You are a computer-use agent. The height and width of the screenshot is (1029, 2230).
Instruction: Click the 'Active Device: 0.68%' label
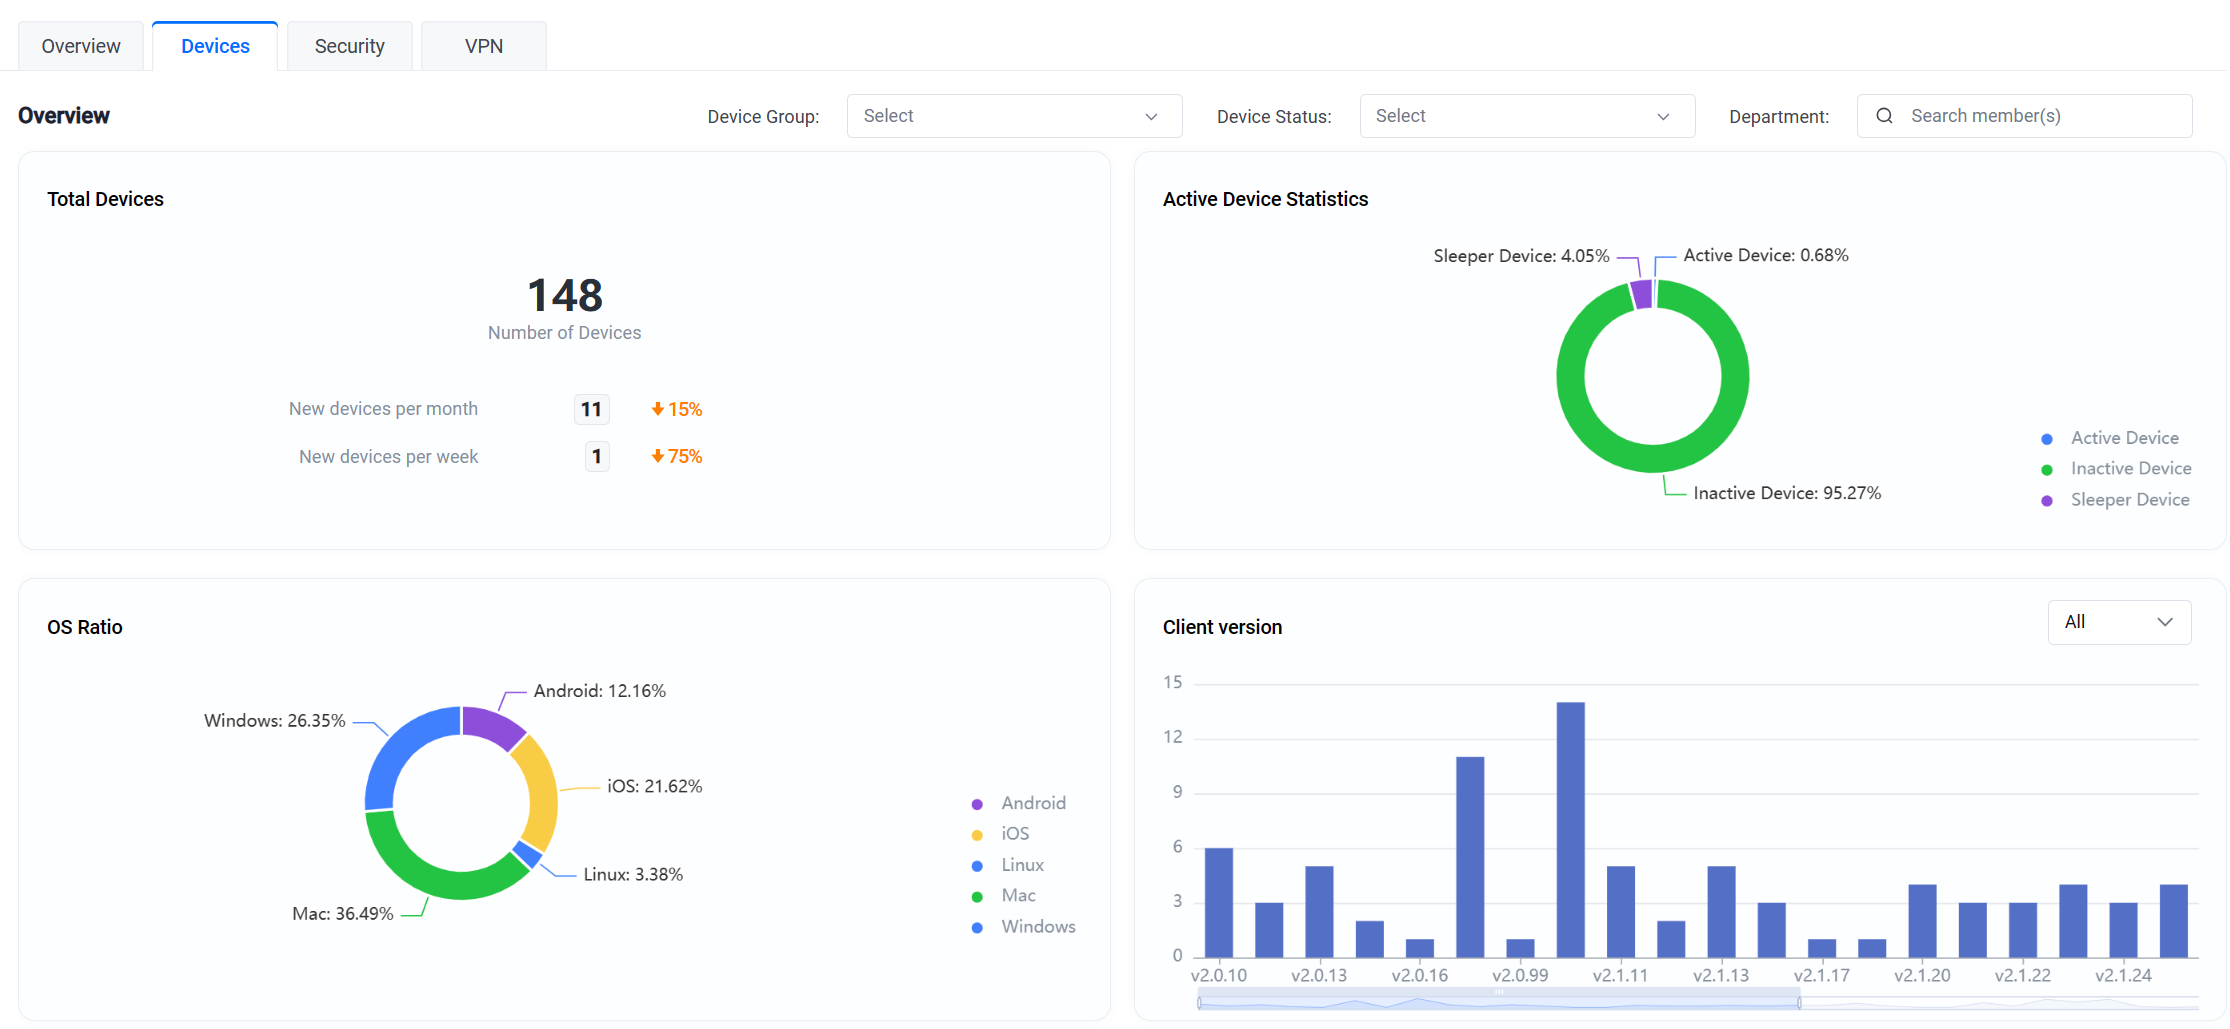coord(1766,255)
